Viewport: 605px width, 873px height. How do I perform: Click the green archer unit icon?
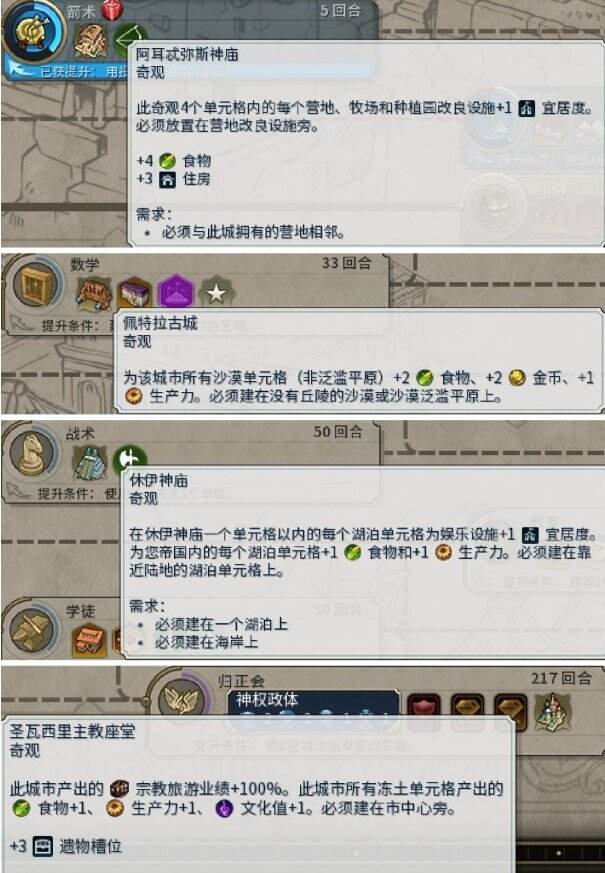[x=129, y=38]
